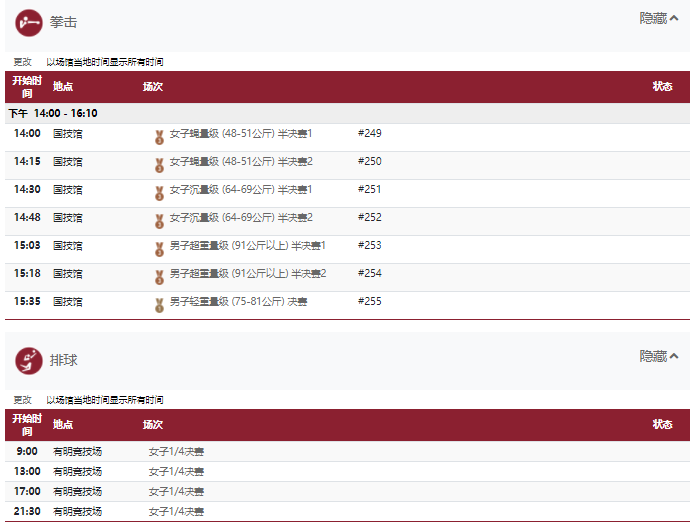The image size is (696, 527).
Task: Click 有明竞技场 venue in the 17:00 row
Action: [x=78, y=491]
